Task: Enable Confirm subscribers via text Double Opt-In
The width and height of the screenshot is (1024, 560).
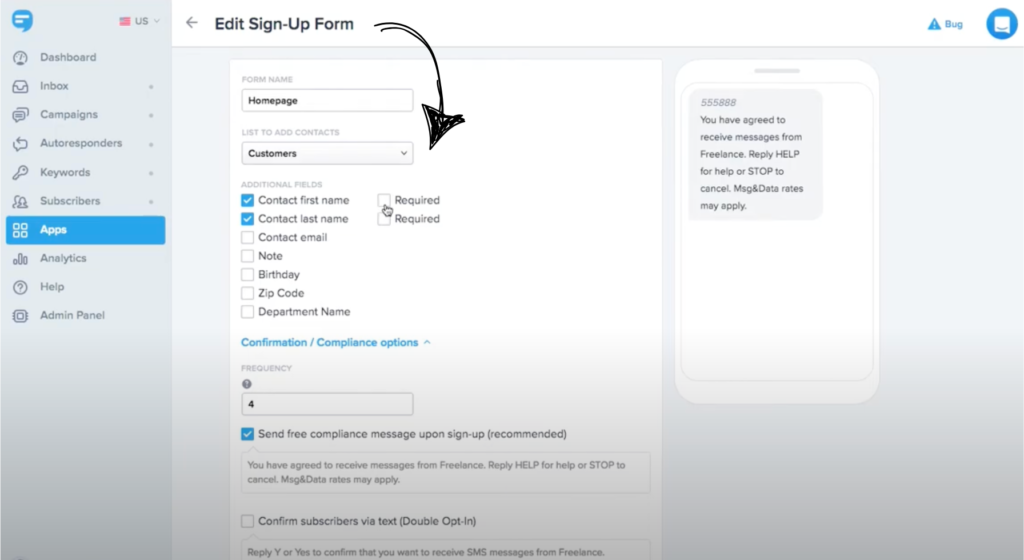Action: pyautogui.click(x=248, y=521)
